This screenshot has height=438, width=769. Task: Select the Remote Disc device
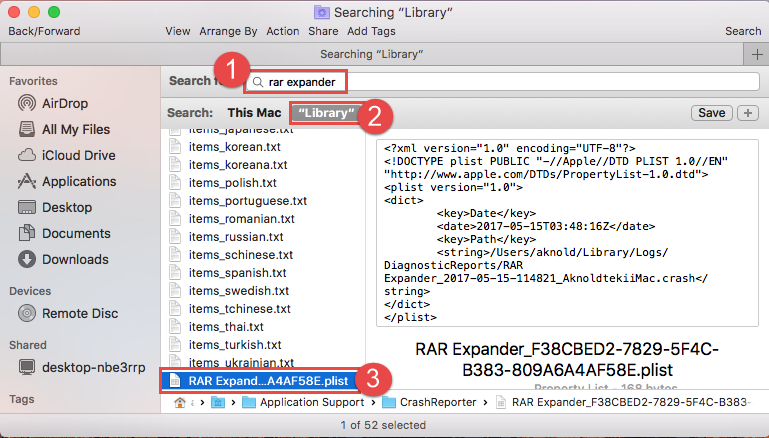(68, 313)
